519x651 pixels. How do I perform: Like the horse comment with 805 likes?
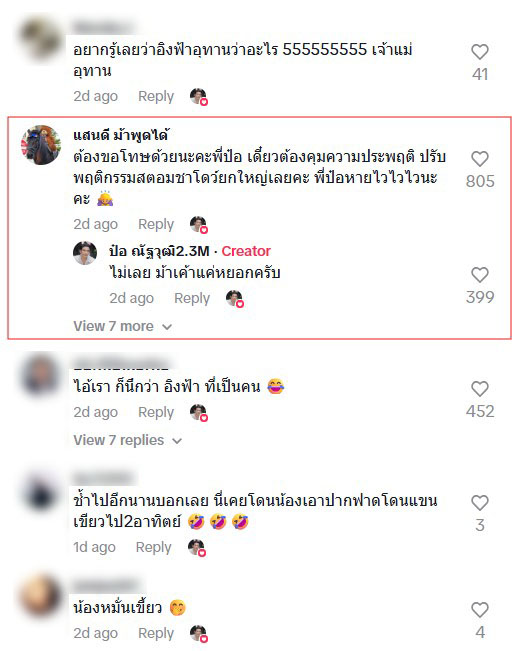pyautogui.click(x=480, y=159)
